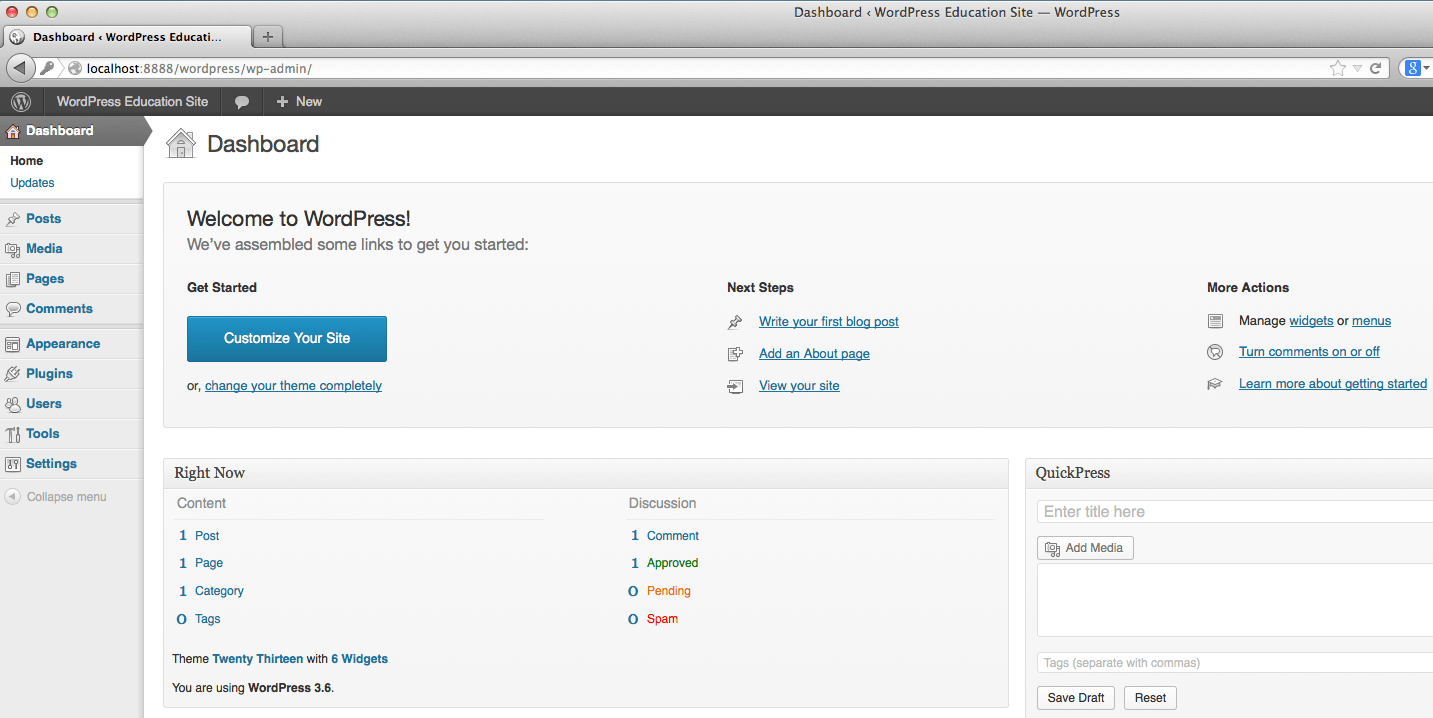This screenshot has height=718, width=1433.
Task: Open the Twenty Thirteen theme link
Action: click(x=258, y=659)
